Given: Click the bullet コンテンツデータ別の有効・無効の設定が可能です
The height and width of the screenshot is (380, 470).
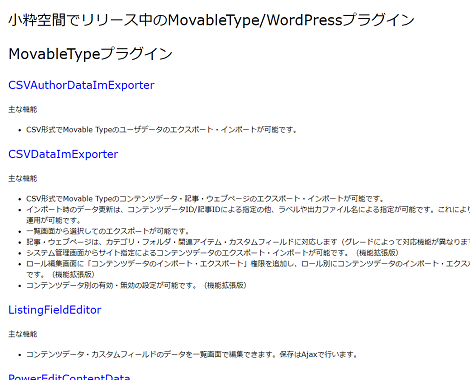Looking at the screenshot, I should (x=136, y=285).
